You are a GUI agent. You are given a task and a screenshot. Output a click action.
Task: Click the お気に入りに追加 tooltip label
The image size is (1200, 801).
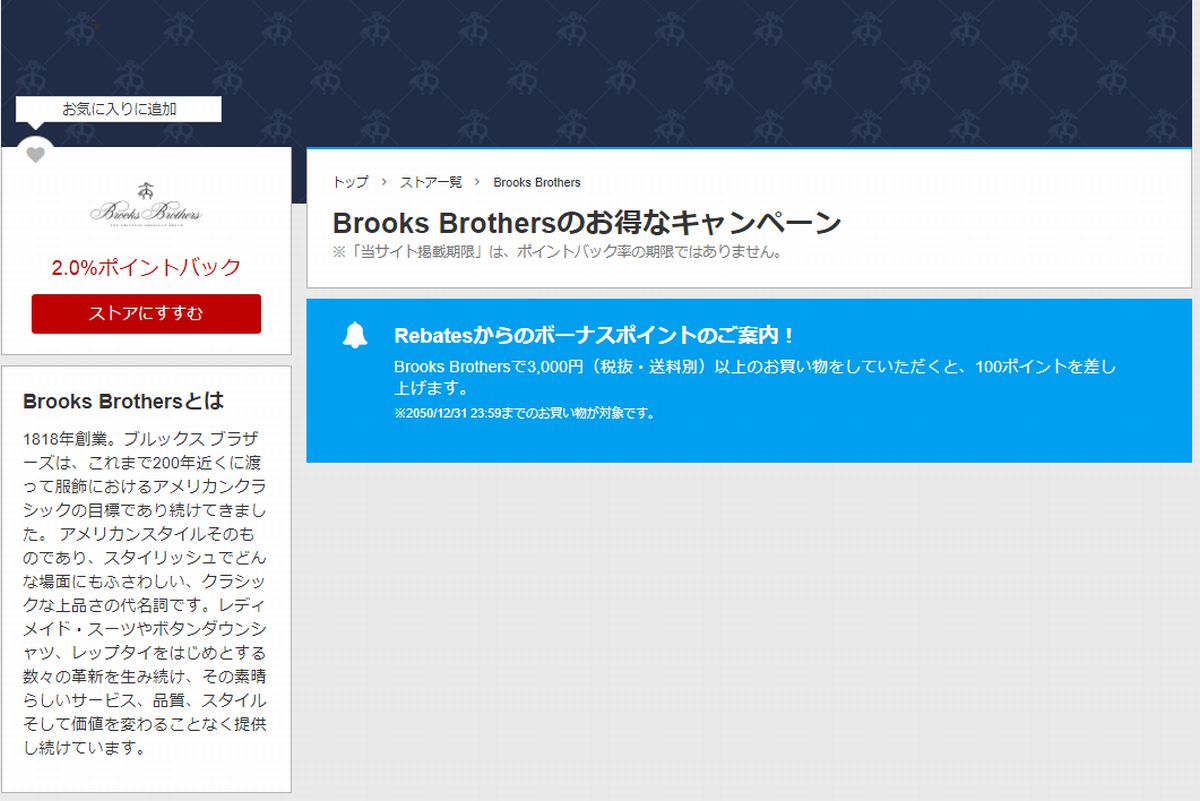pyautogui.click(x=119, y=109)
